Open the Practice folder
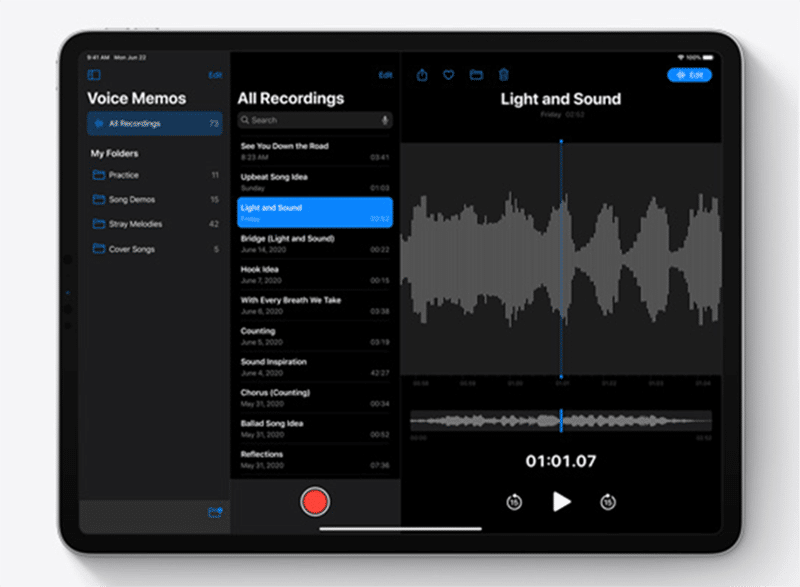 [x=154, y=175]
